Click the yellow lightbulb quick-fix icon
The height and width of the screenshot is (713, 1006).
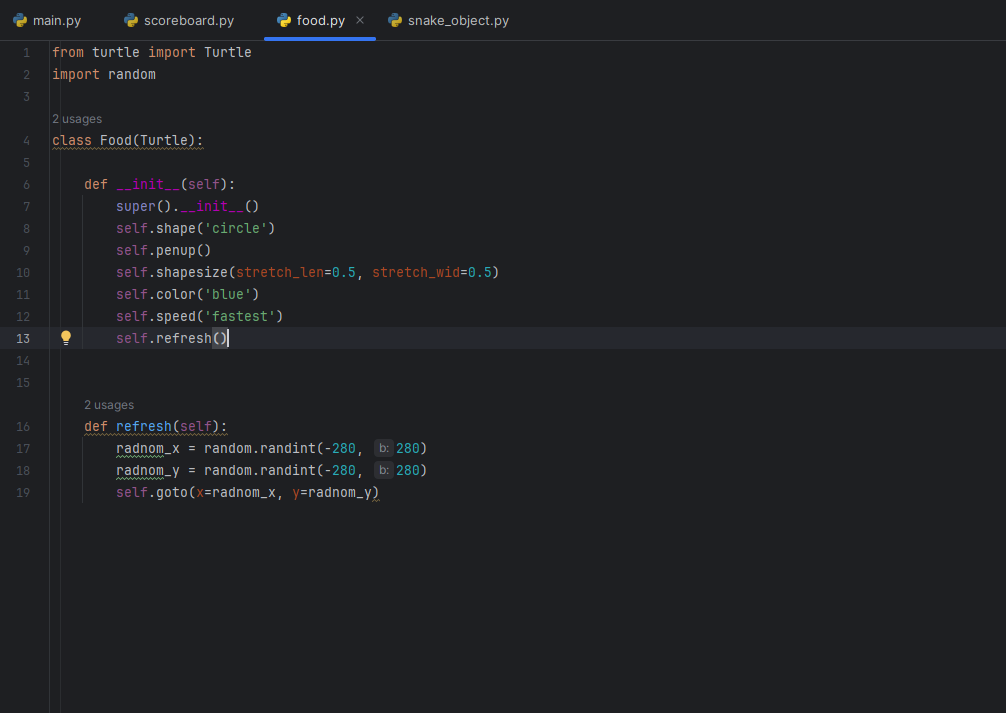(x=66, y=338)
